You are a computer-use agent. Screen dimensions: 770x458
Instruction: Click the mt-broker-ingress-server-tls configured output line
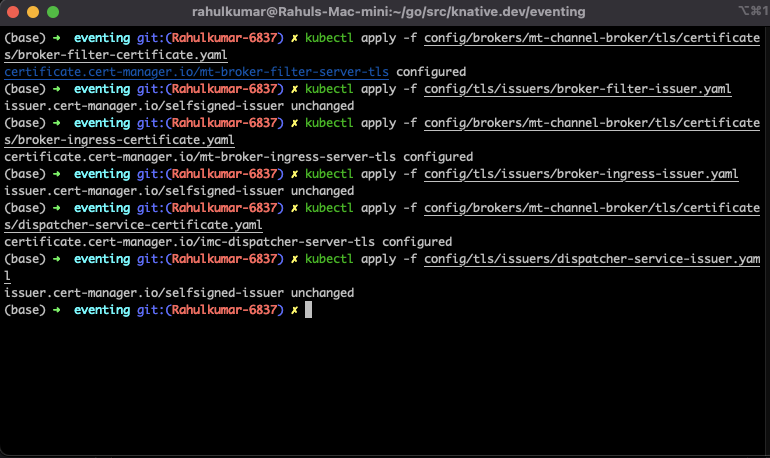tap(239, 157)
